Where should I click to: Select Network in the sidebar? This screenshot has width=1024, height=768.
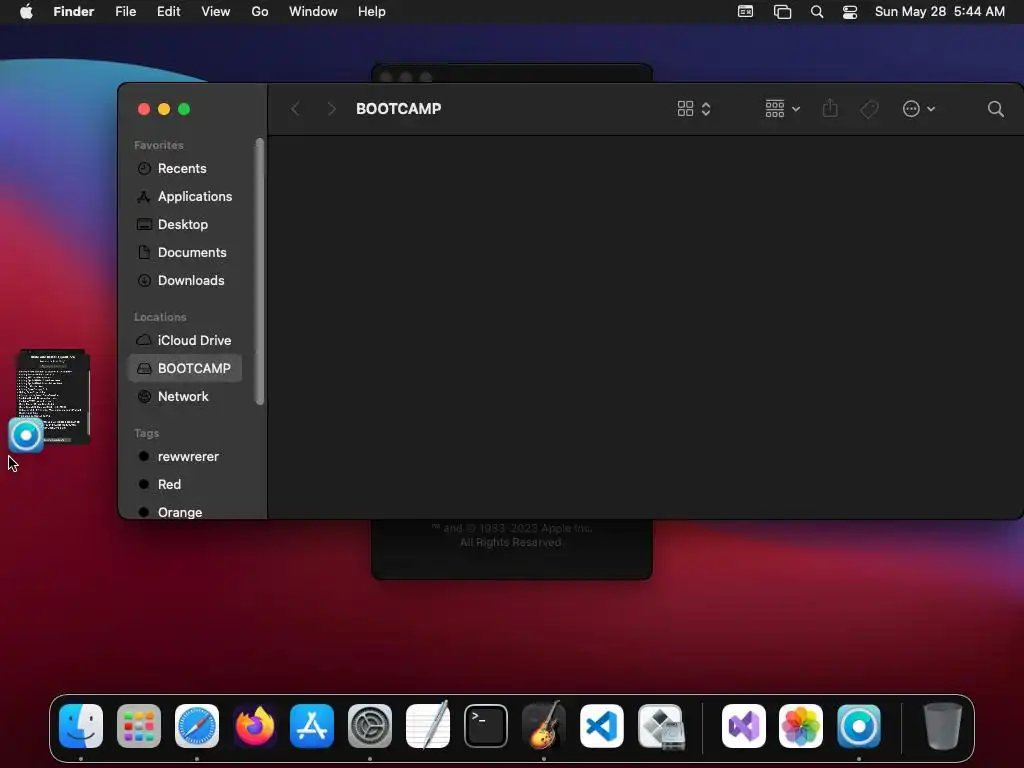(185, 396)
